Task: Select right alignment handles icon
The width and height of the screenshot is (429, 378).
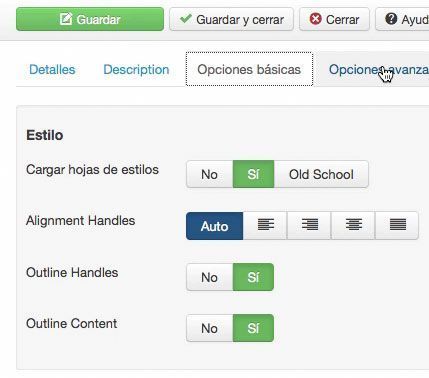Action: tap(309, 226)
